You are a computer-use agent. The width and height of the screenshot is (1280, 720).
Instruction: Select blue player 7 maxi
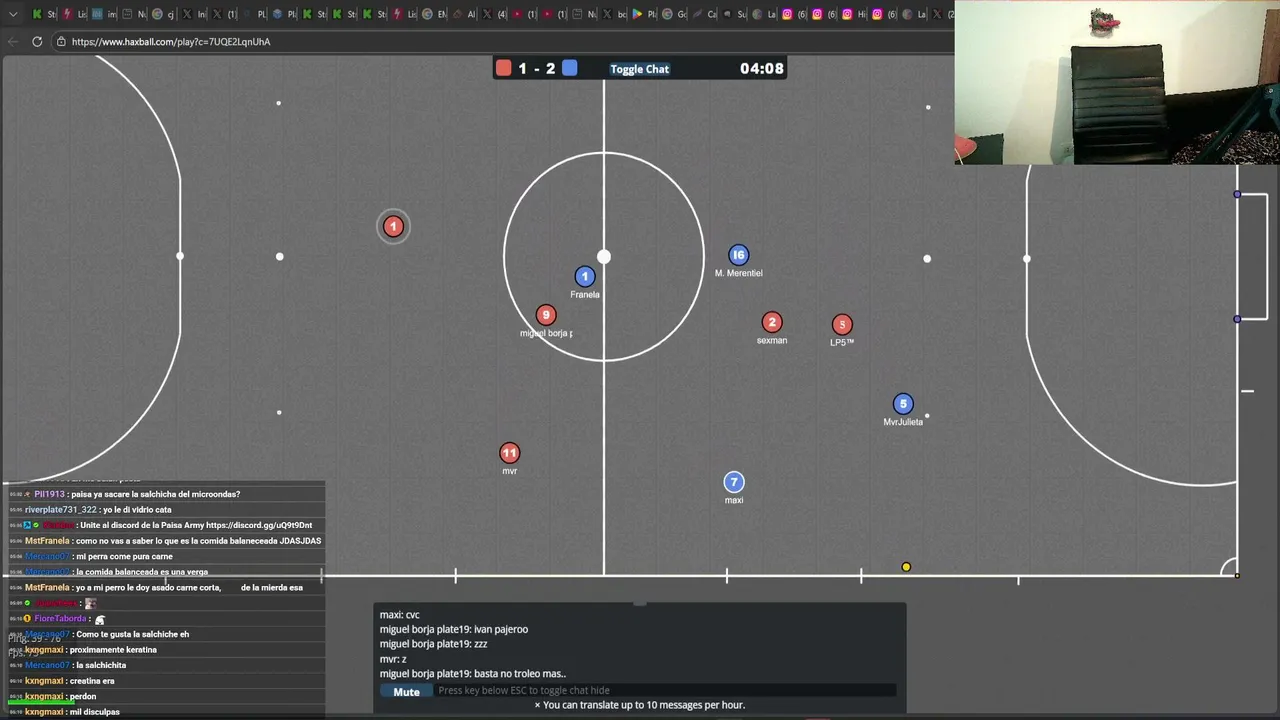734,482
